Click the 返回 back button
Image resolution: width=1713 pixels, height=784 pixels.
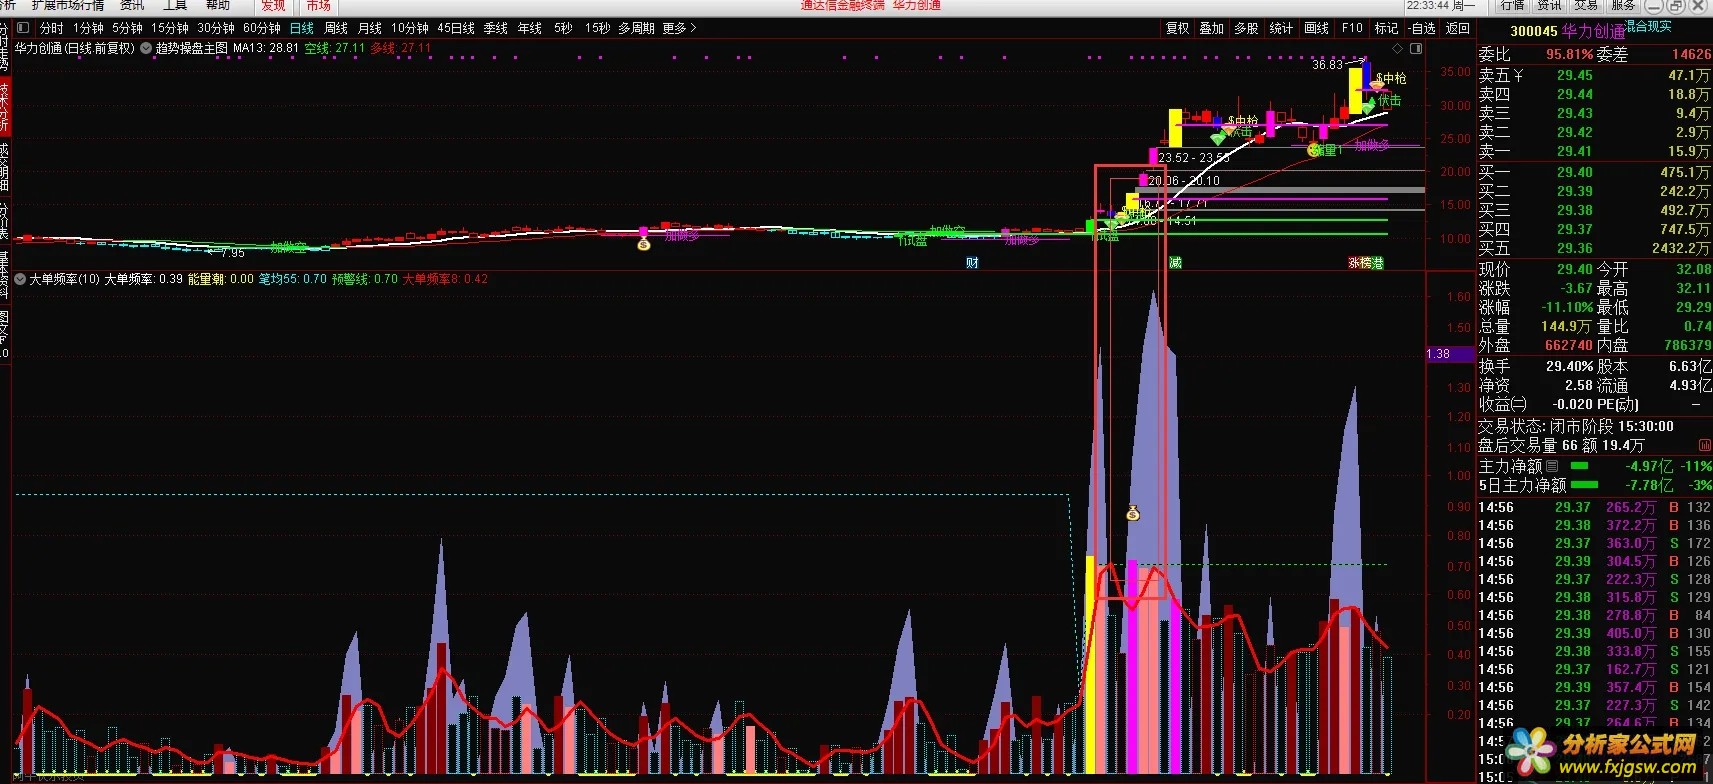point(1458,28)
